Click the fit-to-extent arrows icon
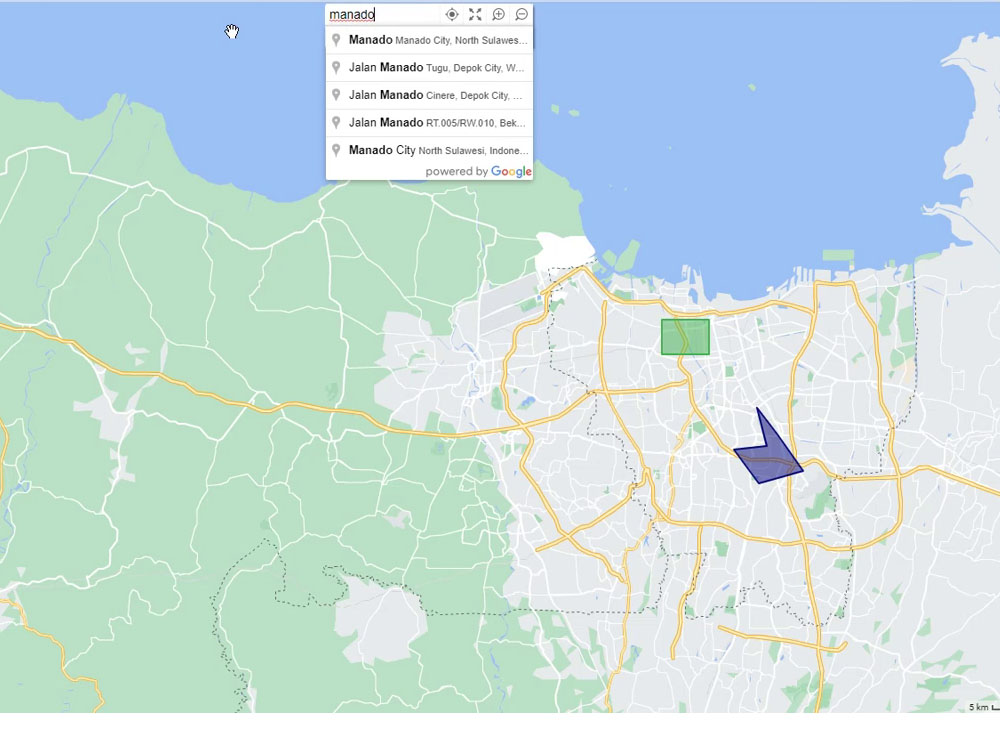Image resolution: width=1000 pixels, height=750 pixels. (475, 14)
